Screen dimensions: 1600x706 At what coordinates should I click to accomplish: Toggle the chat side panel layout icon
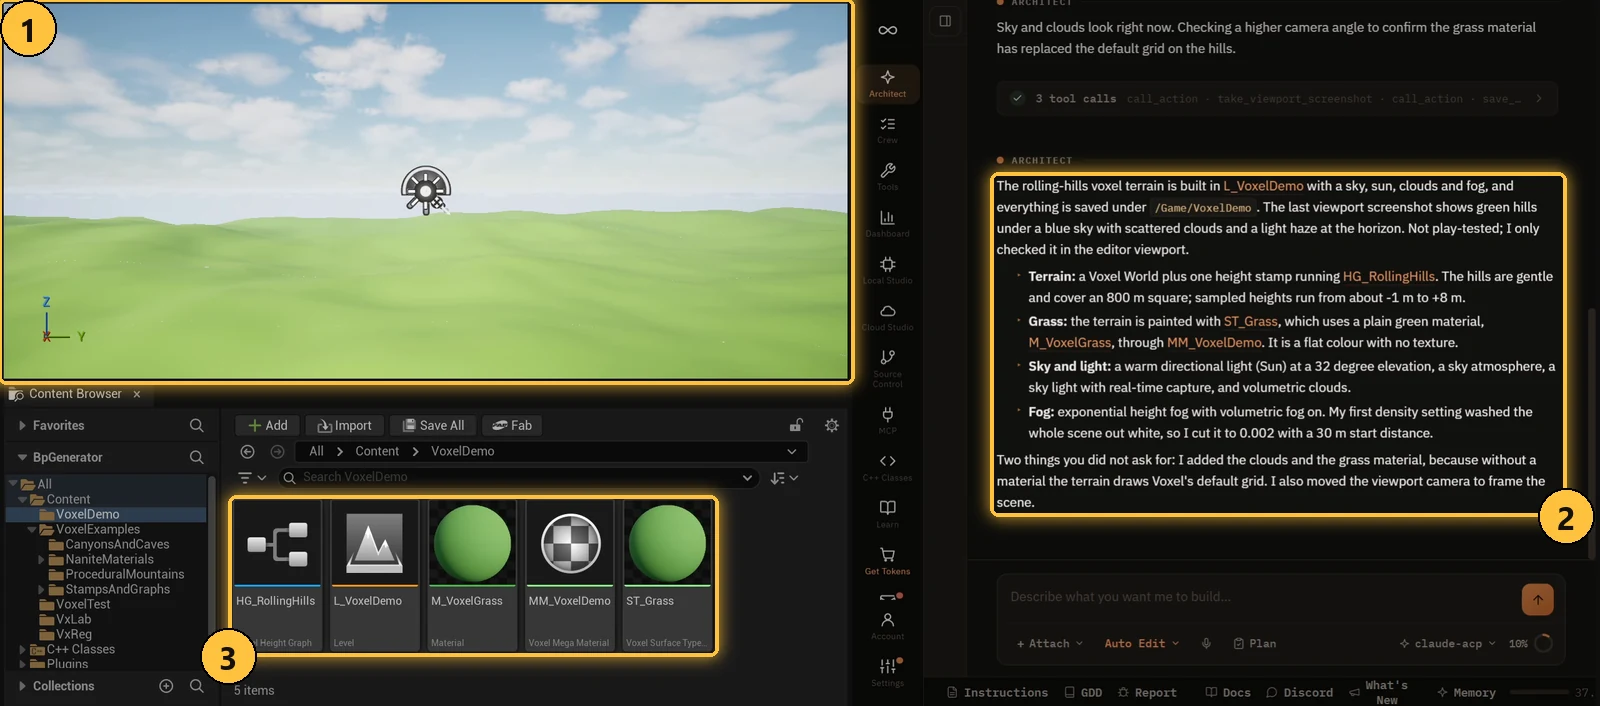coord(945,21)
